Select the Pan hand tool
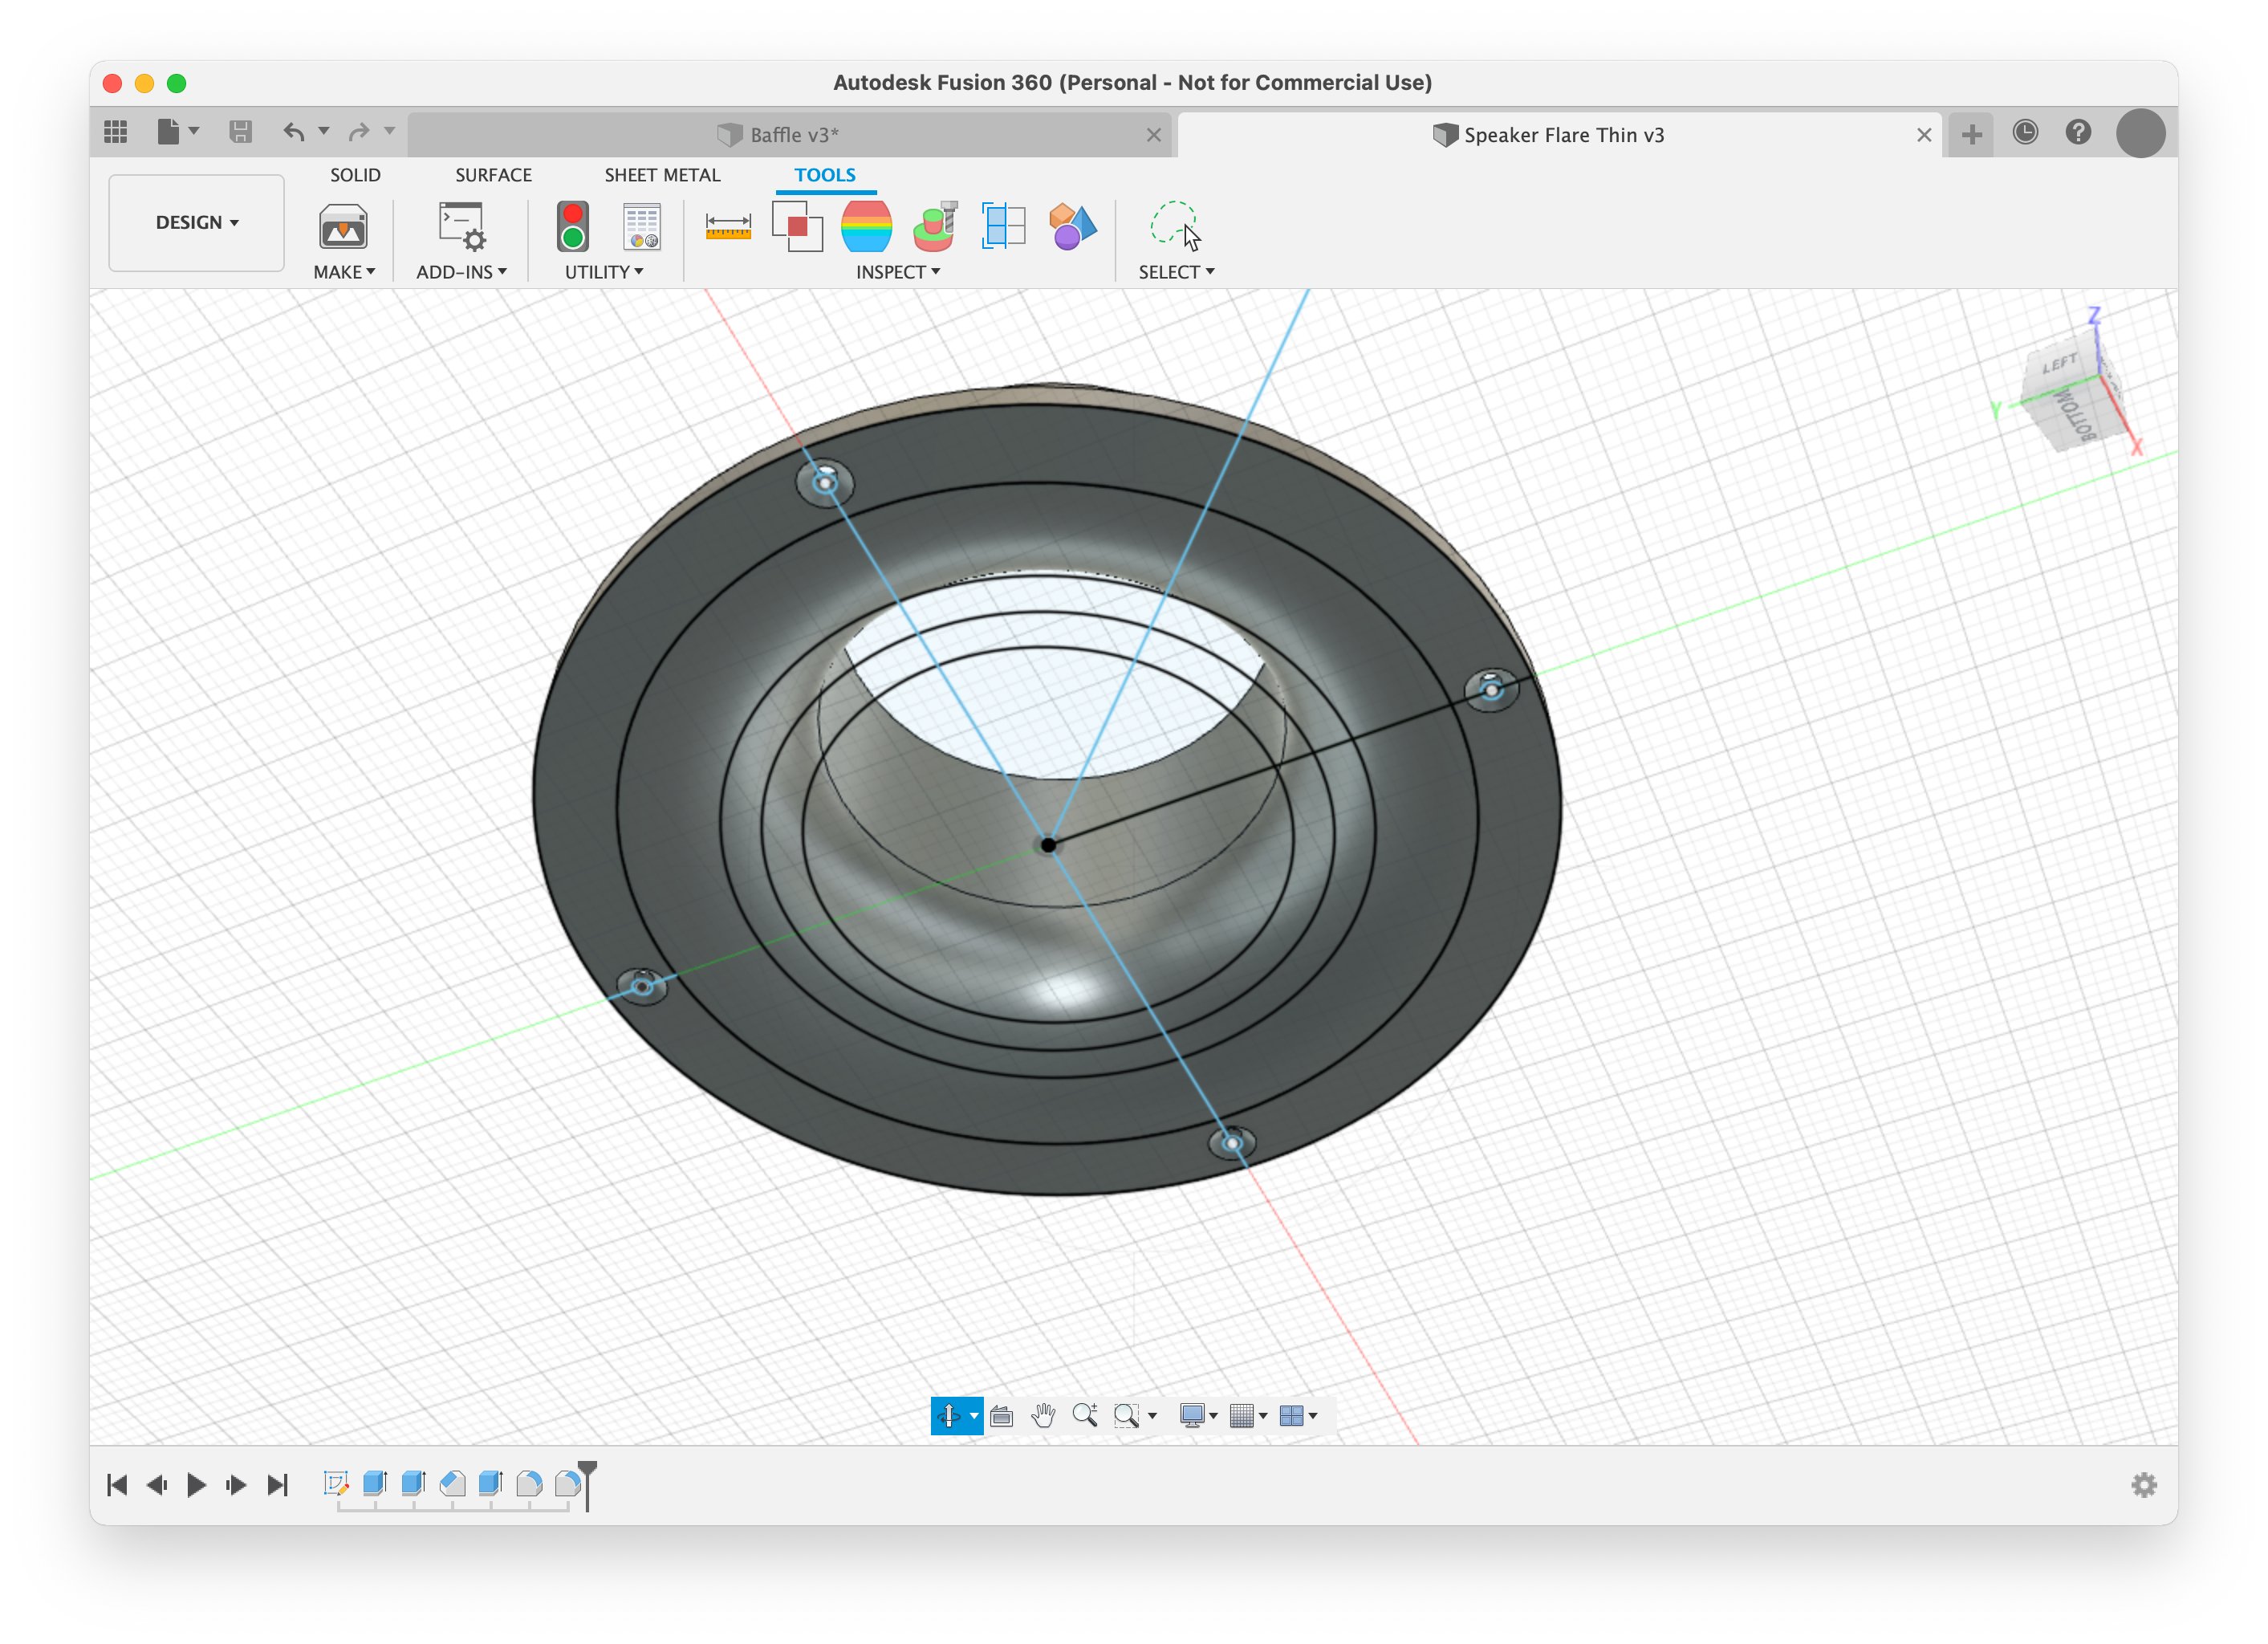2268x1644 pixels. tap(1043, 1415)
